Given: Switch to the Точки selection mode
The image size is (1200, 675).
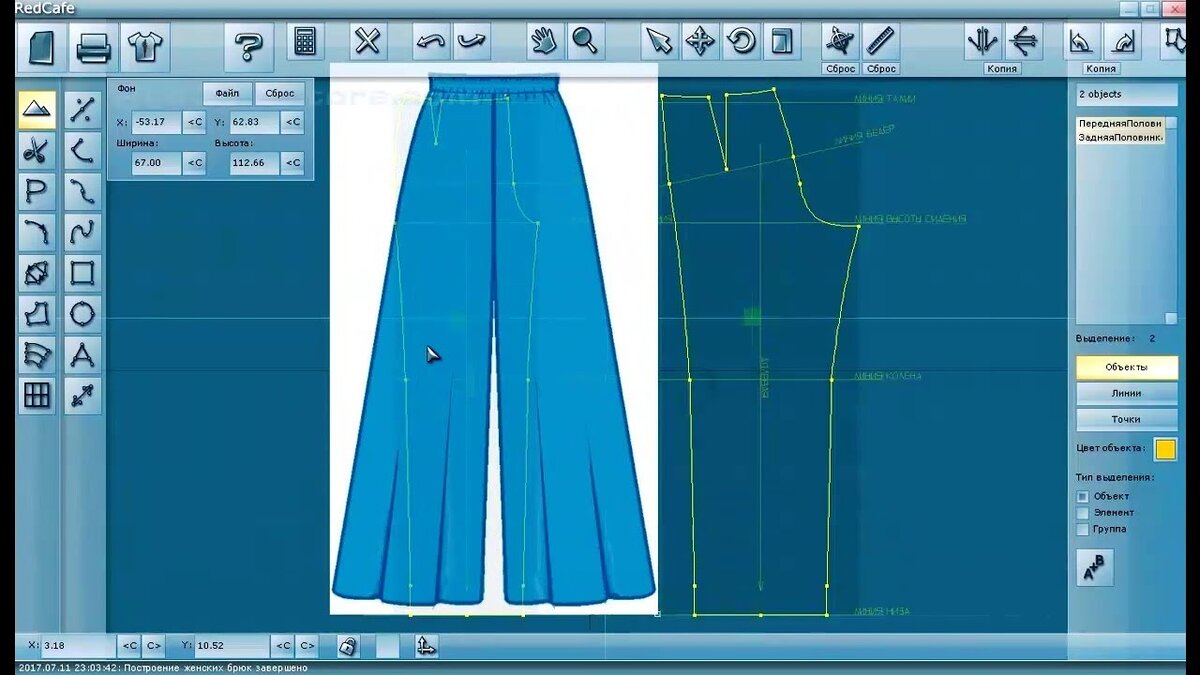Looking at the screenshot, I should tap(1127, 419).
